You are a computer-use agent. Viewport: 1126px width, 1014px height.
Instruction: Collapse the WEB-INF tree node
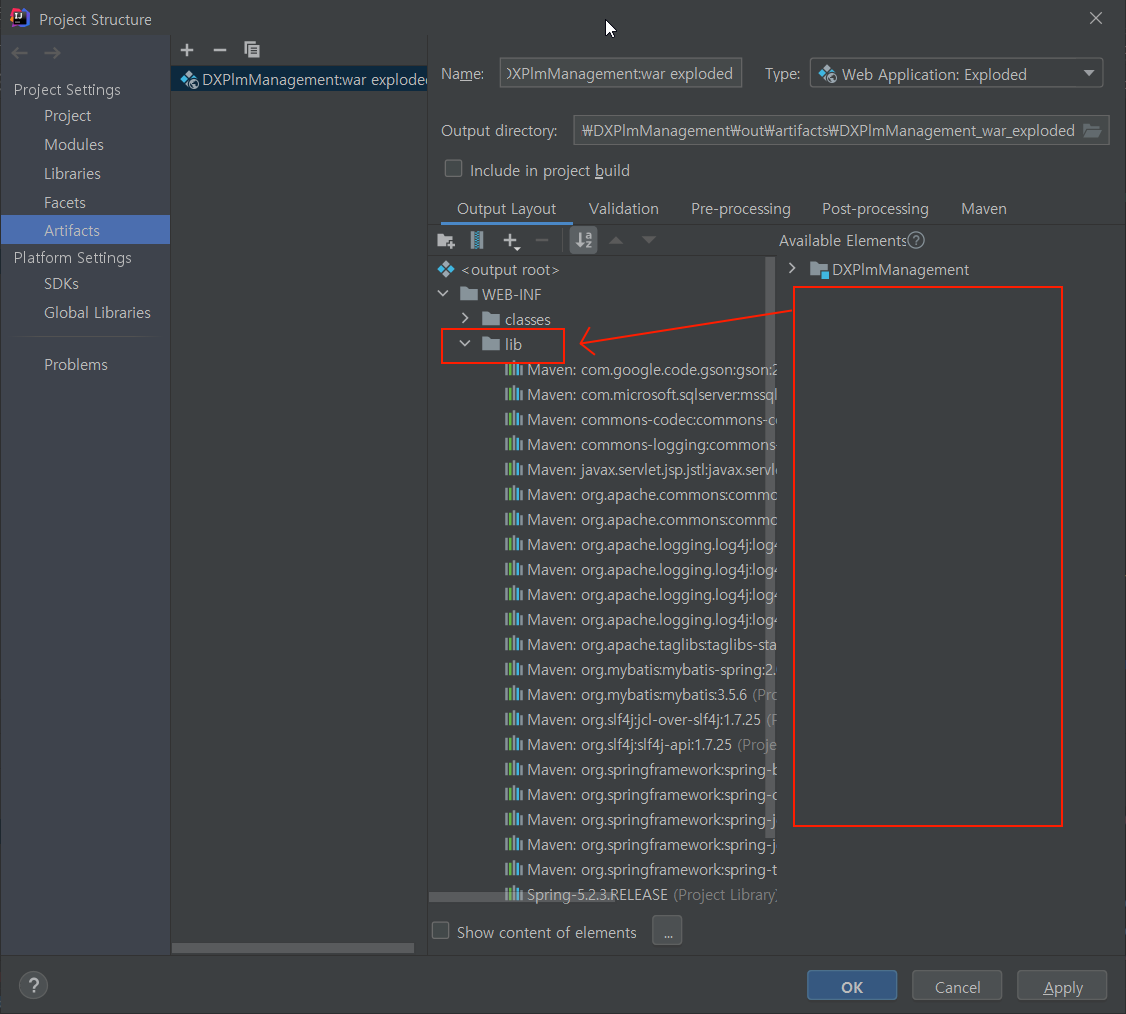coord(443,294)
